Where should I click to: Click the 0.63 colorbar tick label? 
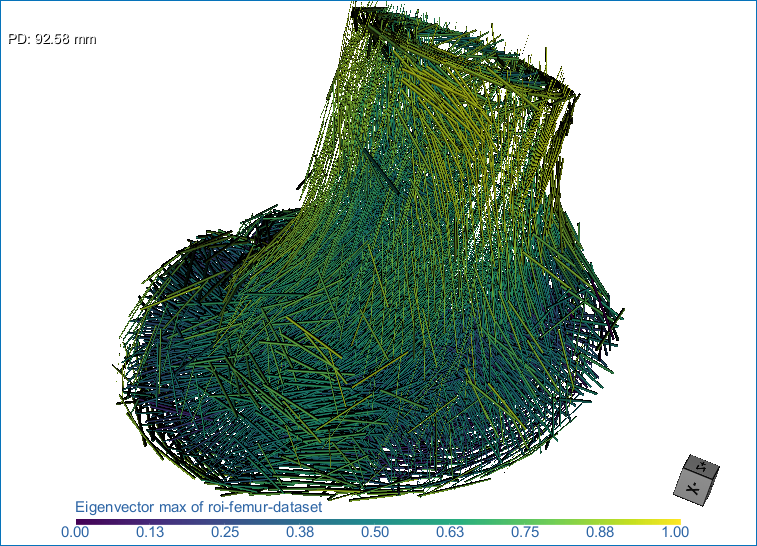[453, 532]
